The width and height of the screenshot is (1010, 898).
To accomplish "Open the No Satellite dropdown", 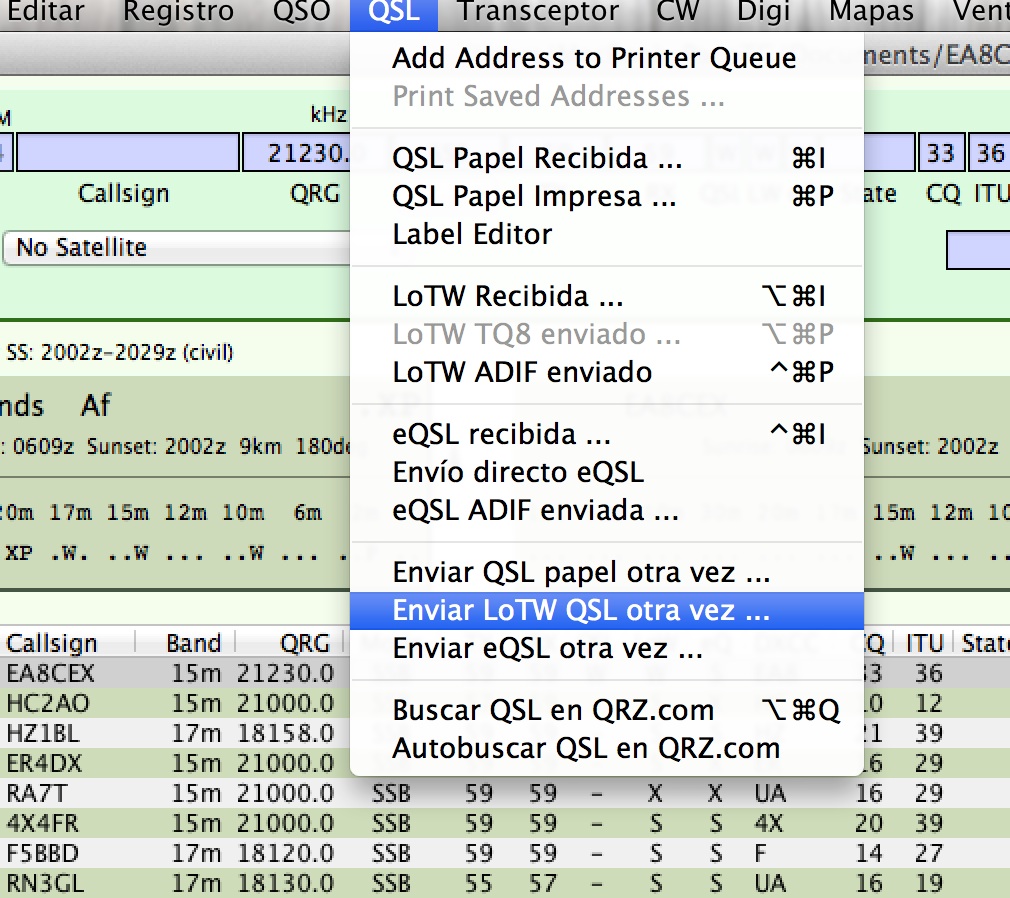I will (x=177, y=247).
